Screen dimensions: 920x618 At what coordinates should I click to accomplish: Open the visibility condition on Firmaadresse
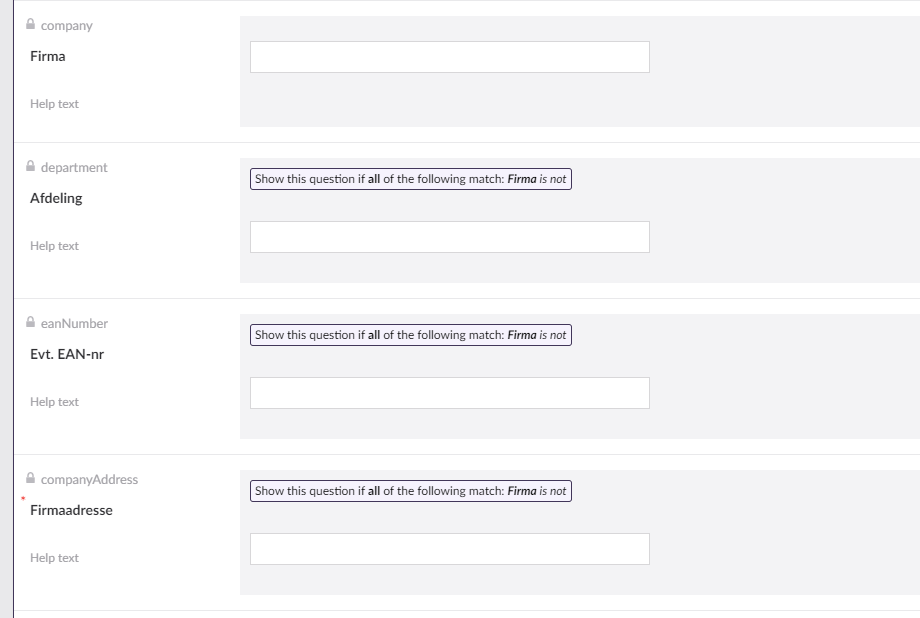pos(410,491)
